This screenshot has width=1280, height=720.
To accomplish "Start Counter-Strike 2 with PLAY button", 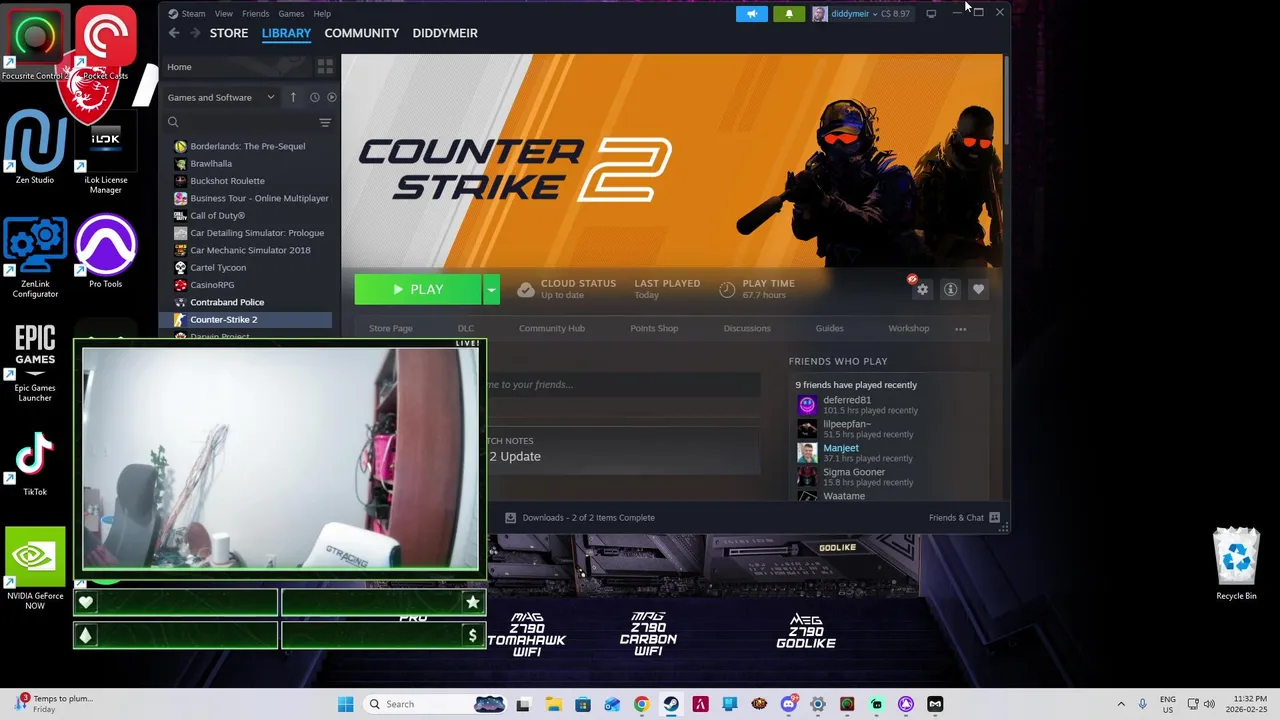I will coord(418,289).
